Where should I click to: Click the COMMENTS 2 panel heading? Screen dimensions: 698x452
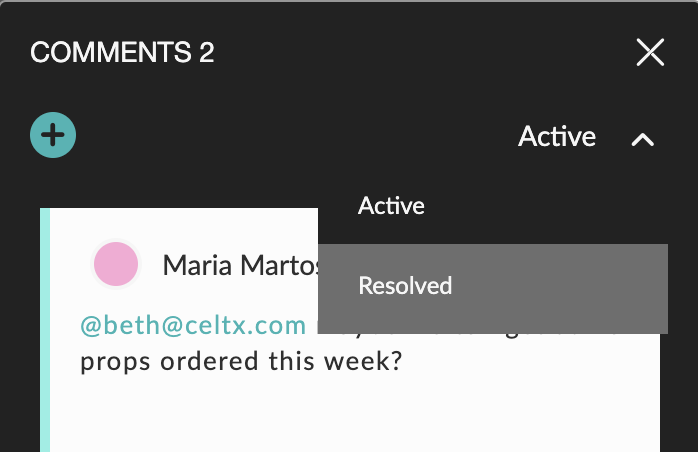click(x=122, y=52)
